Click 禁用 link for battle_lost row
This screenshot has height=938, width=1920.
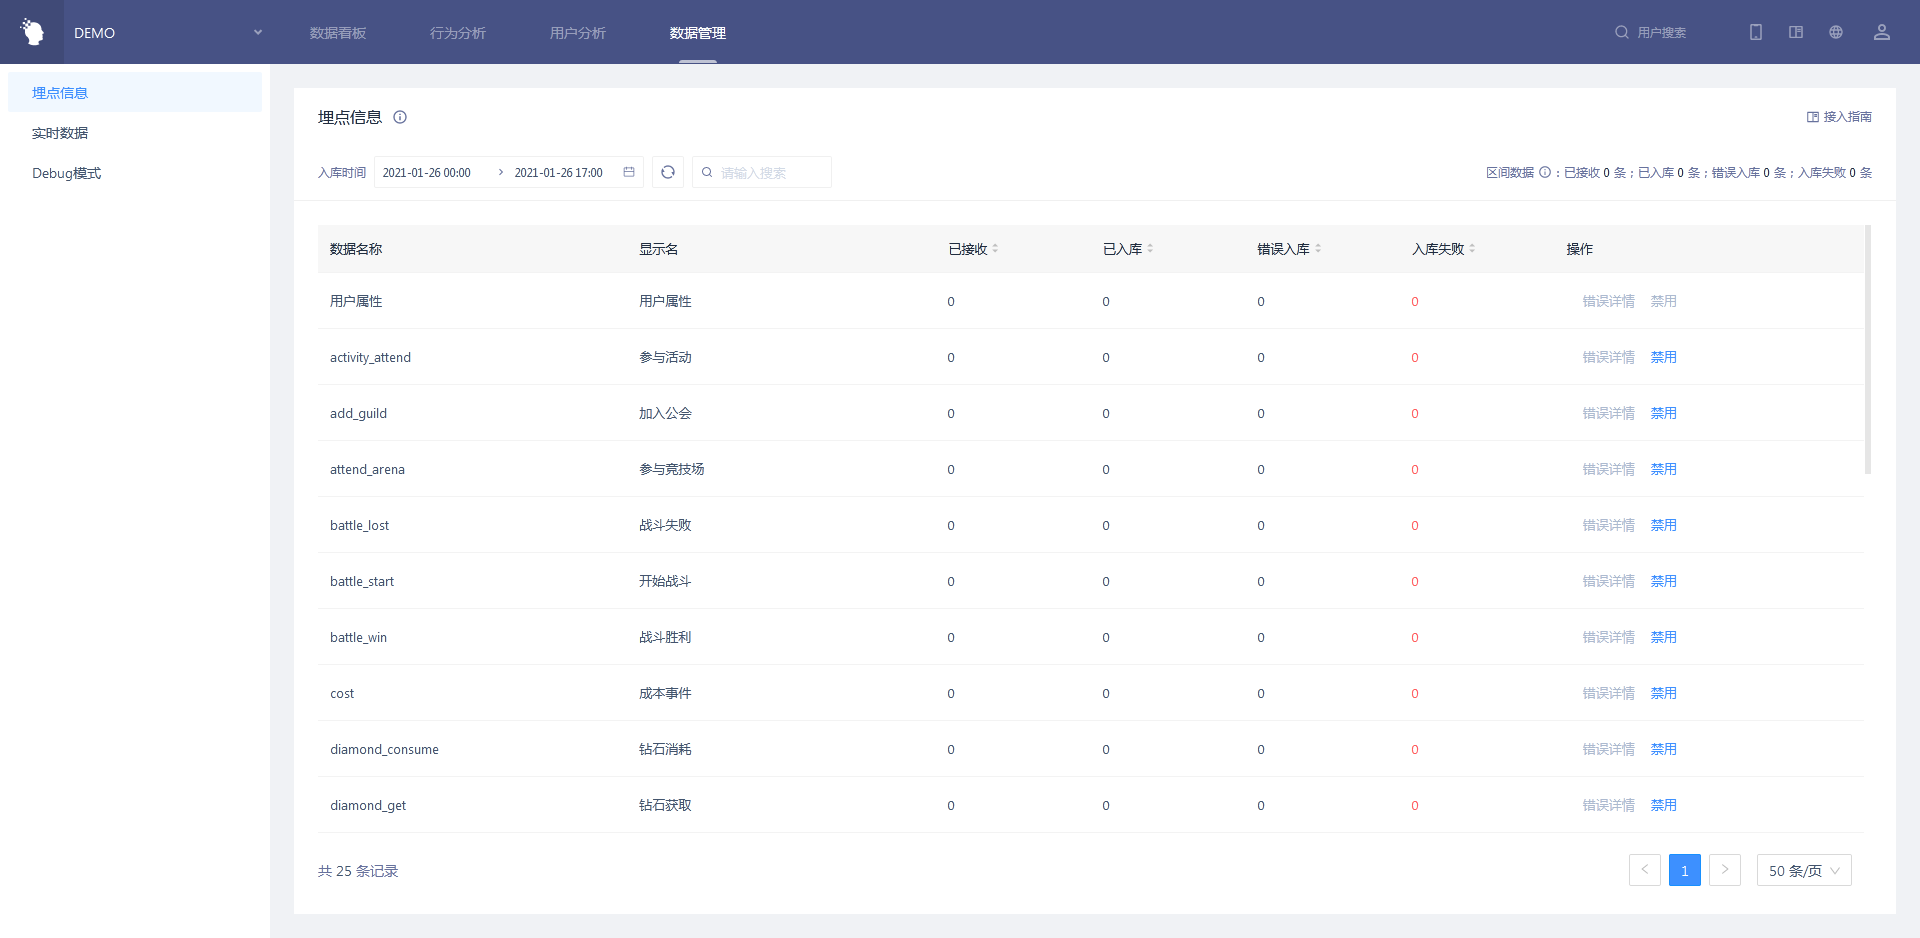(1663, 525)
